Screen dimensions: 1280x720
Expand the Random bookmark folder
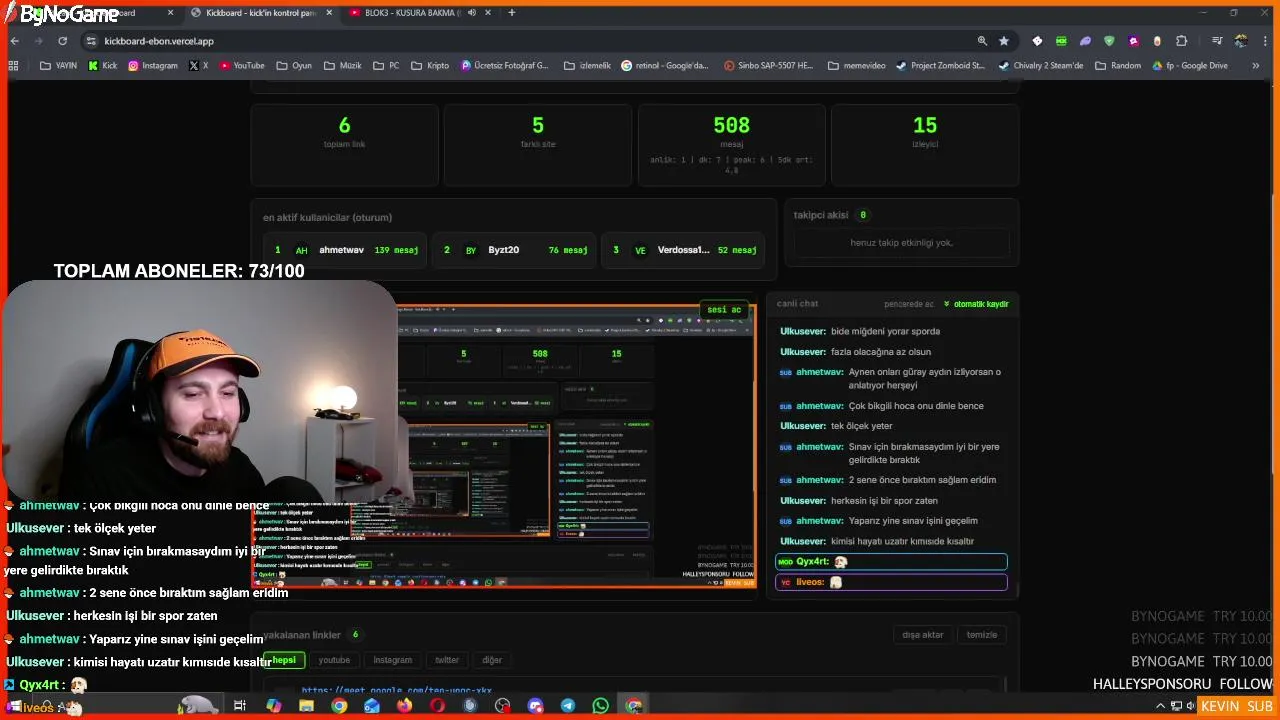pyautogui.click(x=1117, y=66)
